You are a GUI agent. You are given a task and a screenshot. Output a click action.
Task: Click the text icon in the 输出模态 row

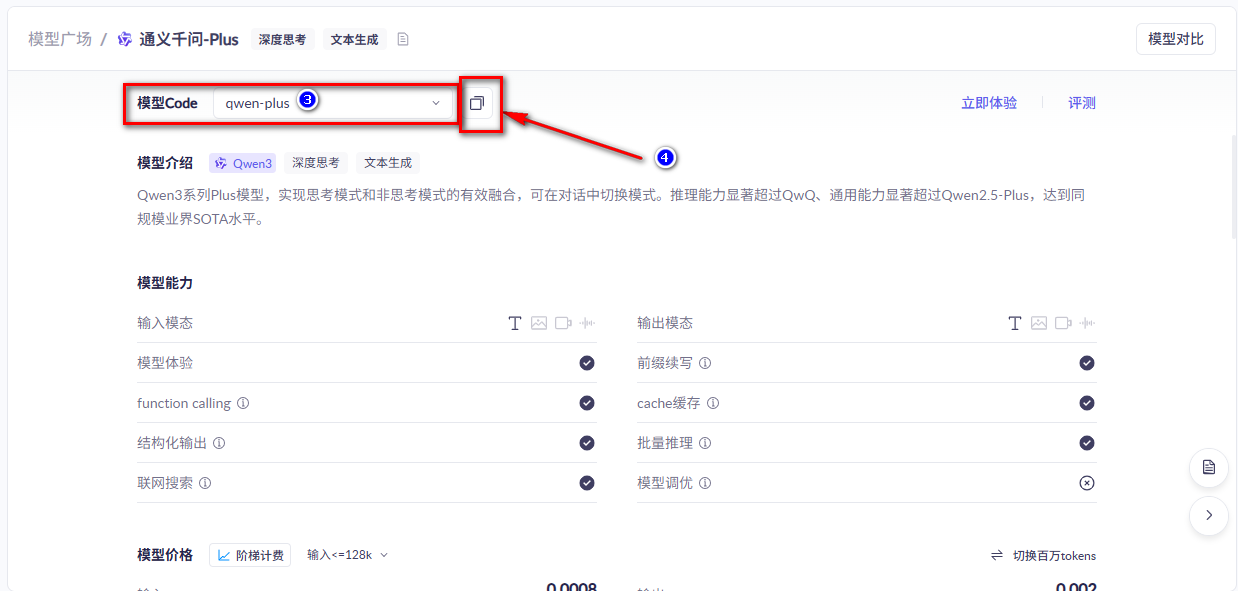1015,323
